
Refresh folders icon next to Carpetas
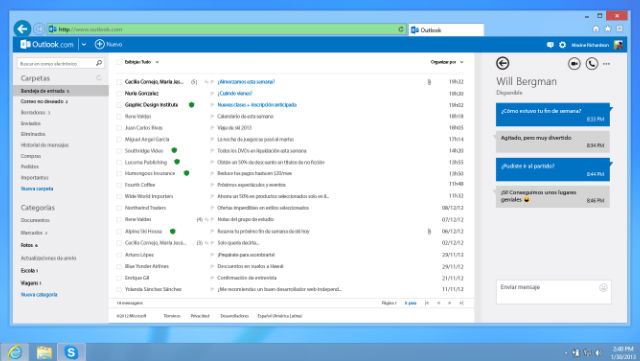pyautogui.click(x=99, y=78)
